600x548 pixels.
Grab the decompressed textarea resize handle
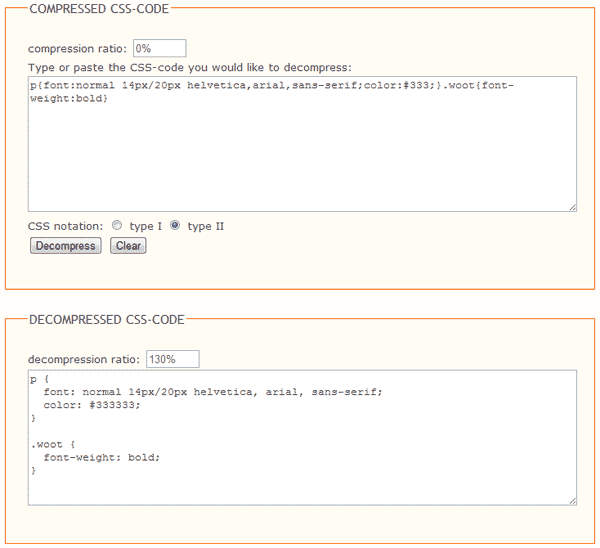(572, 501)
